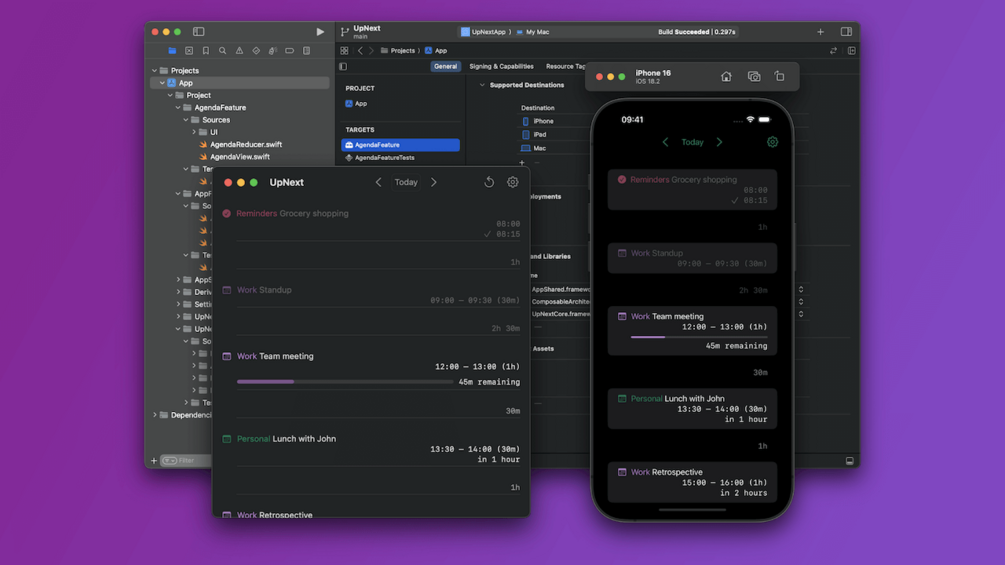Go to next day in UpNext Mac window

tap(434, 182)
